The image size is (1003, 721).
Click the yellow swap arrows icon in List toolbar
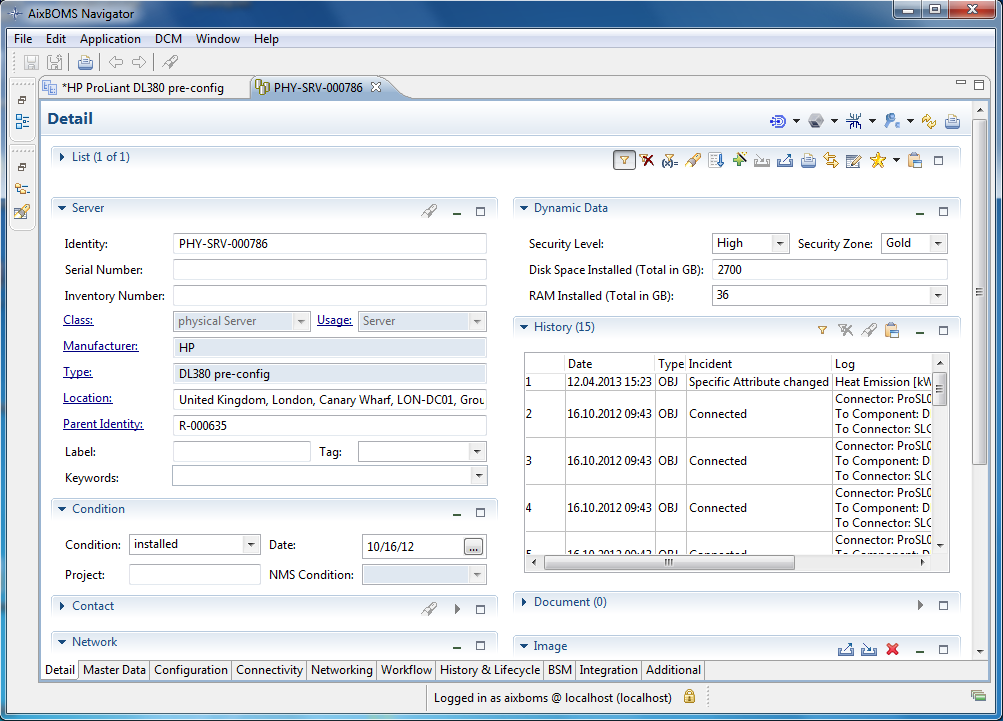pos(830,160)
